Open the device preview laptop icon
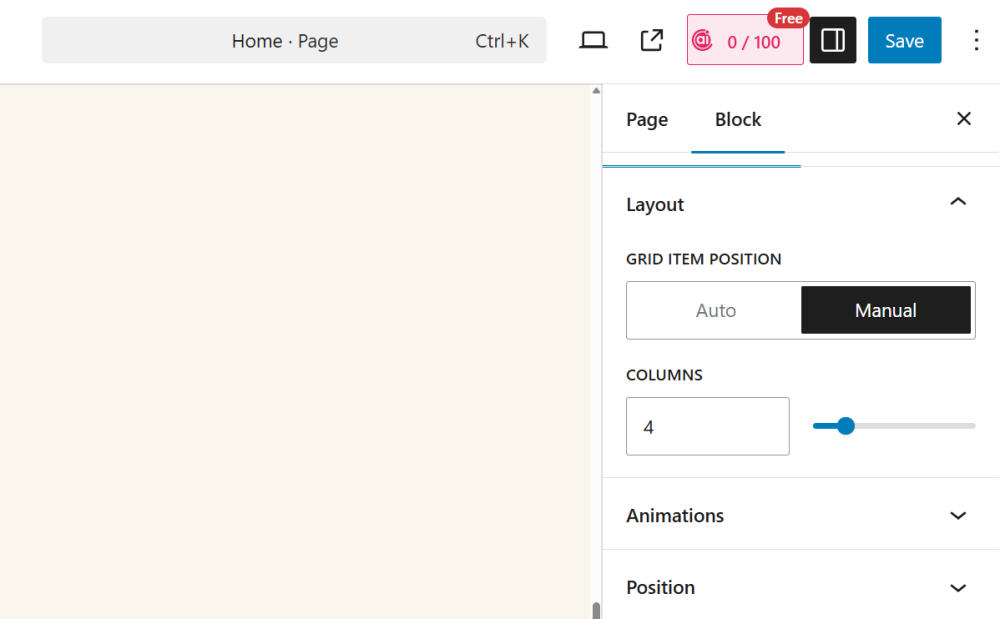This screenshot has height=619, width=1000. tap(593, 40)
